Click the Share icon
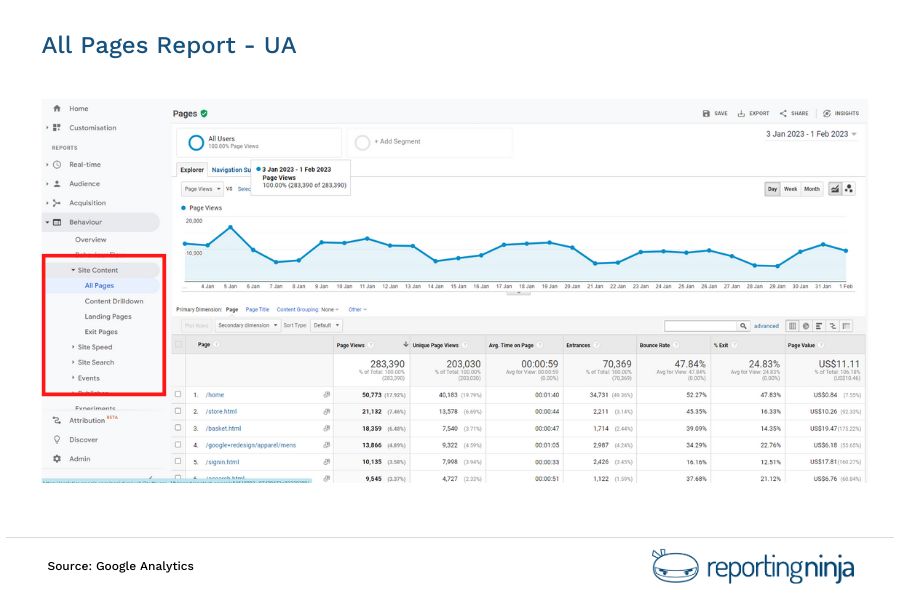 pos(783,114)
